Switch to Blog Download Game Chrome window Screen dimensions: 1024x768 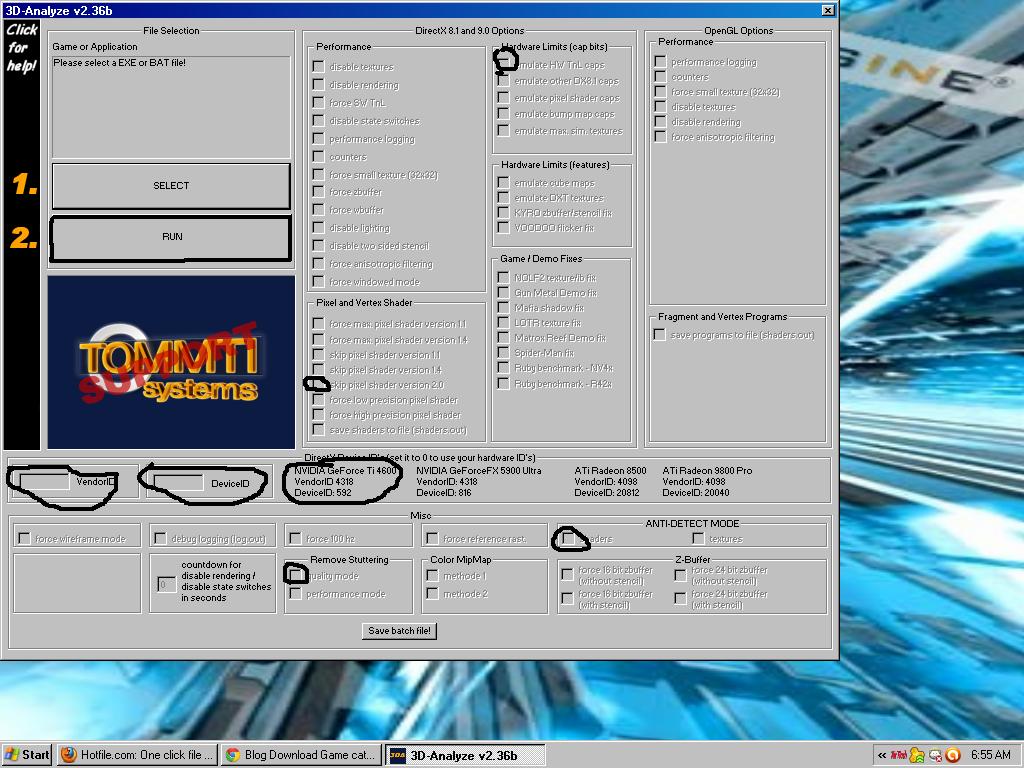(x=301, y=755)
